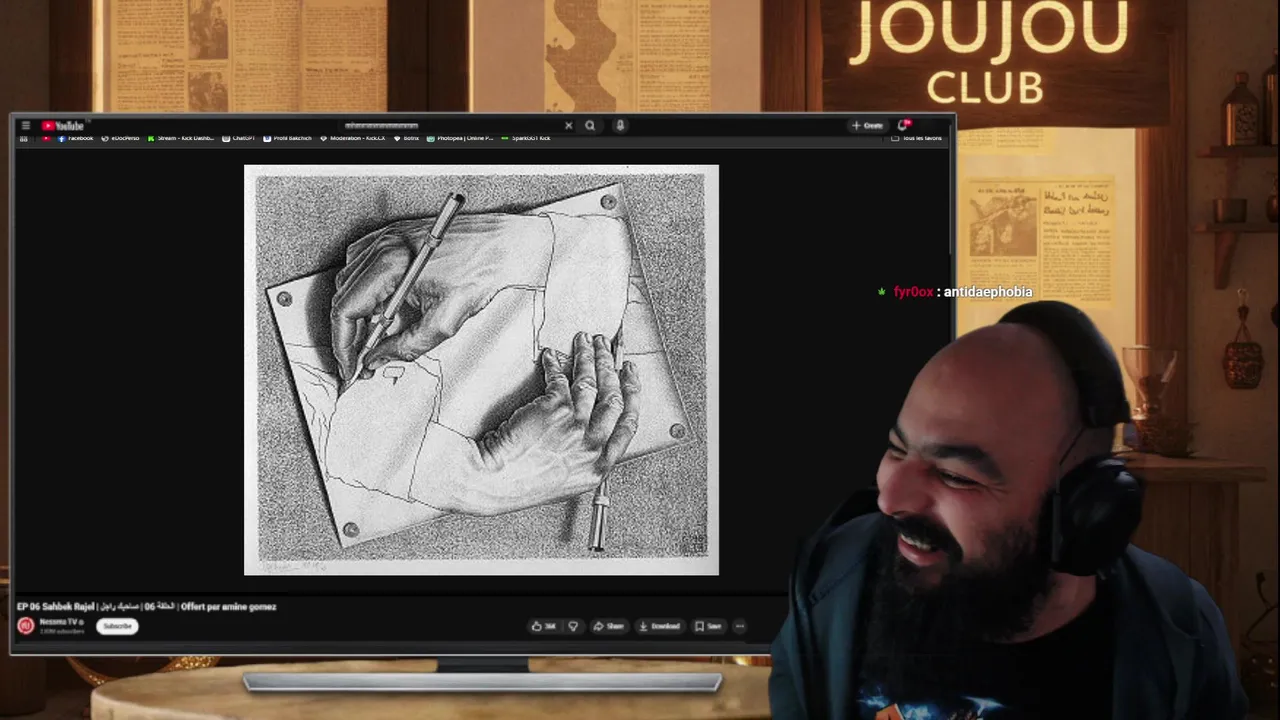Click the YouTube search magnifier button
The image size is (1280, 720).
coord(590,126)
